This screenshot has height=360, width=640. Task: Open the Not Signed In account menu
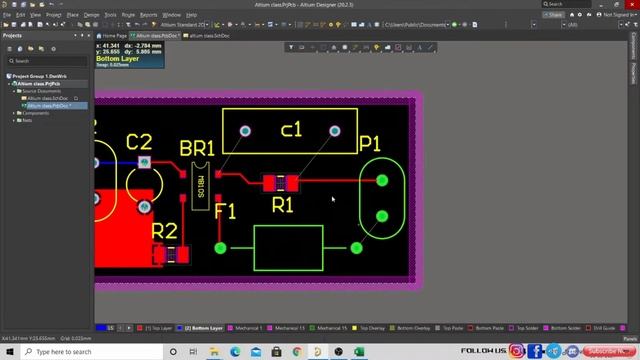618,15
